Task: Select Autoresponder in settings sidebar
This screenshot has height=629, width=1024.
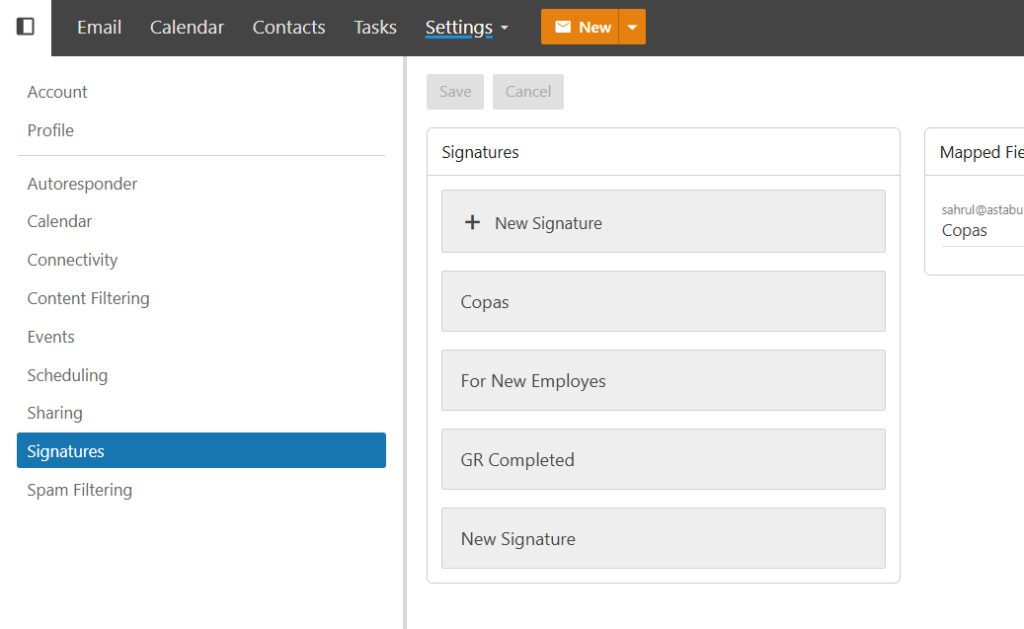Action: 82,184
